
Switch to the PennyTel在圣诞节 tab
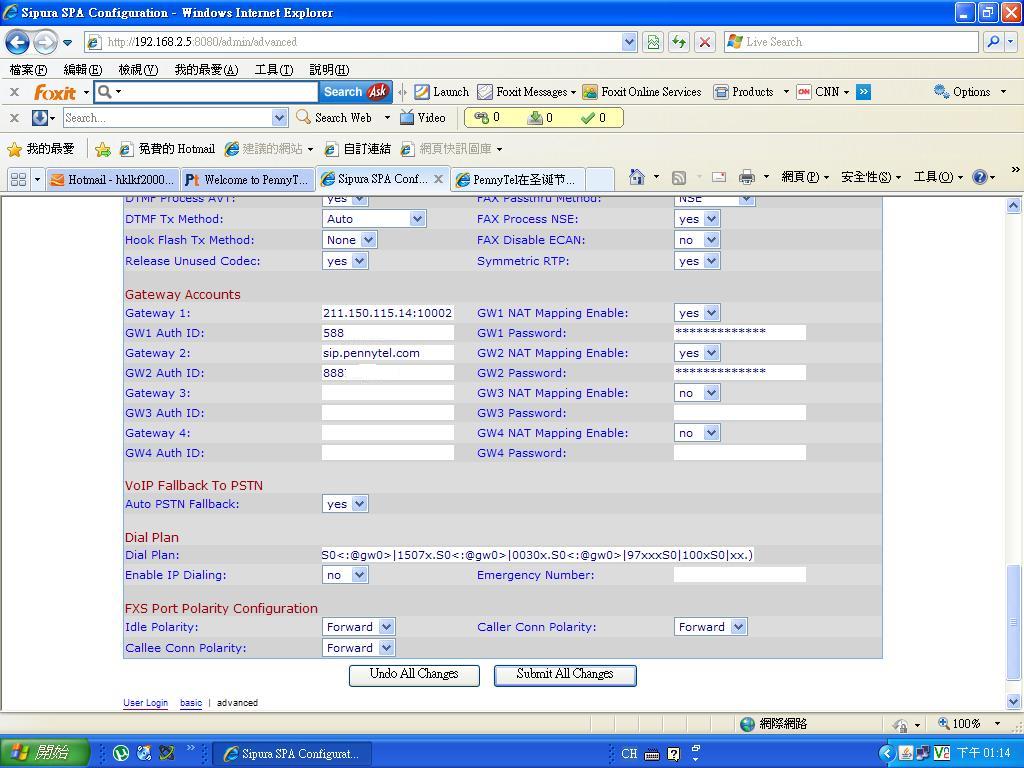(517, 180)
